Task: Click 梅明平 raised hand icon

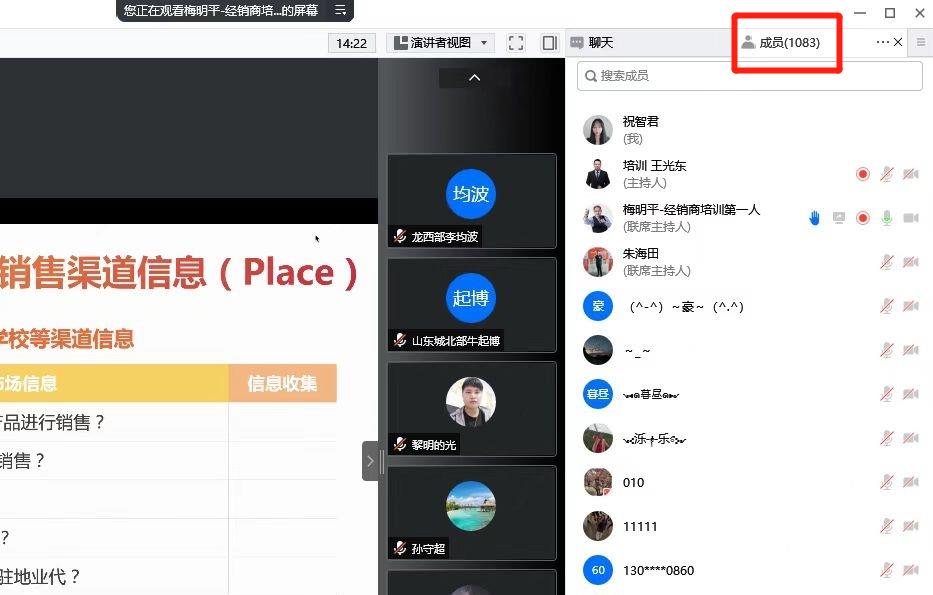Action: tap(815, 218)
